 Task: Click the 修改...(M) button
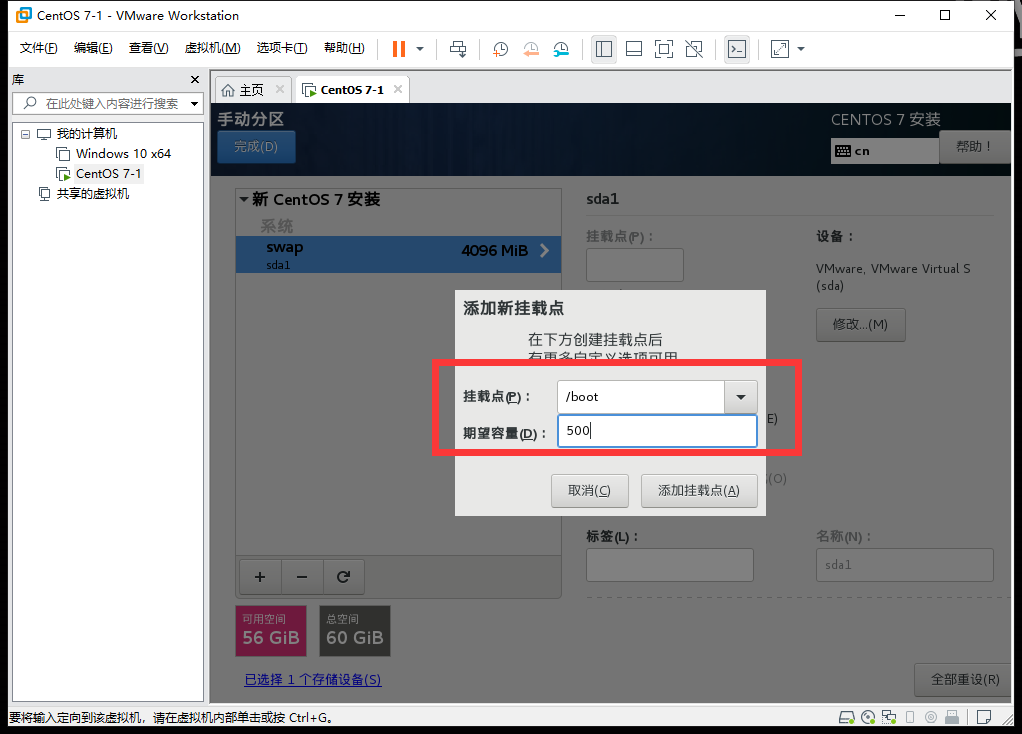[x=860, y=325]
